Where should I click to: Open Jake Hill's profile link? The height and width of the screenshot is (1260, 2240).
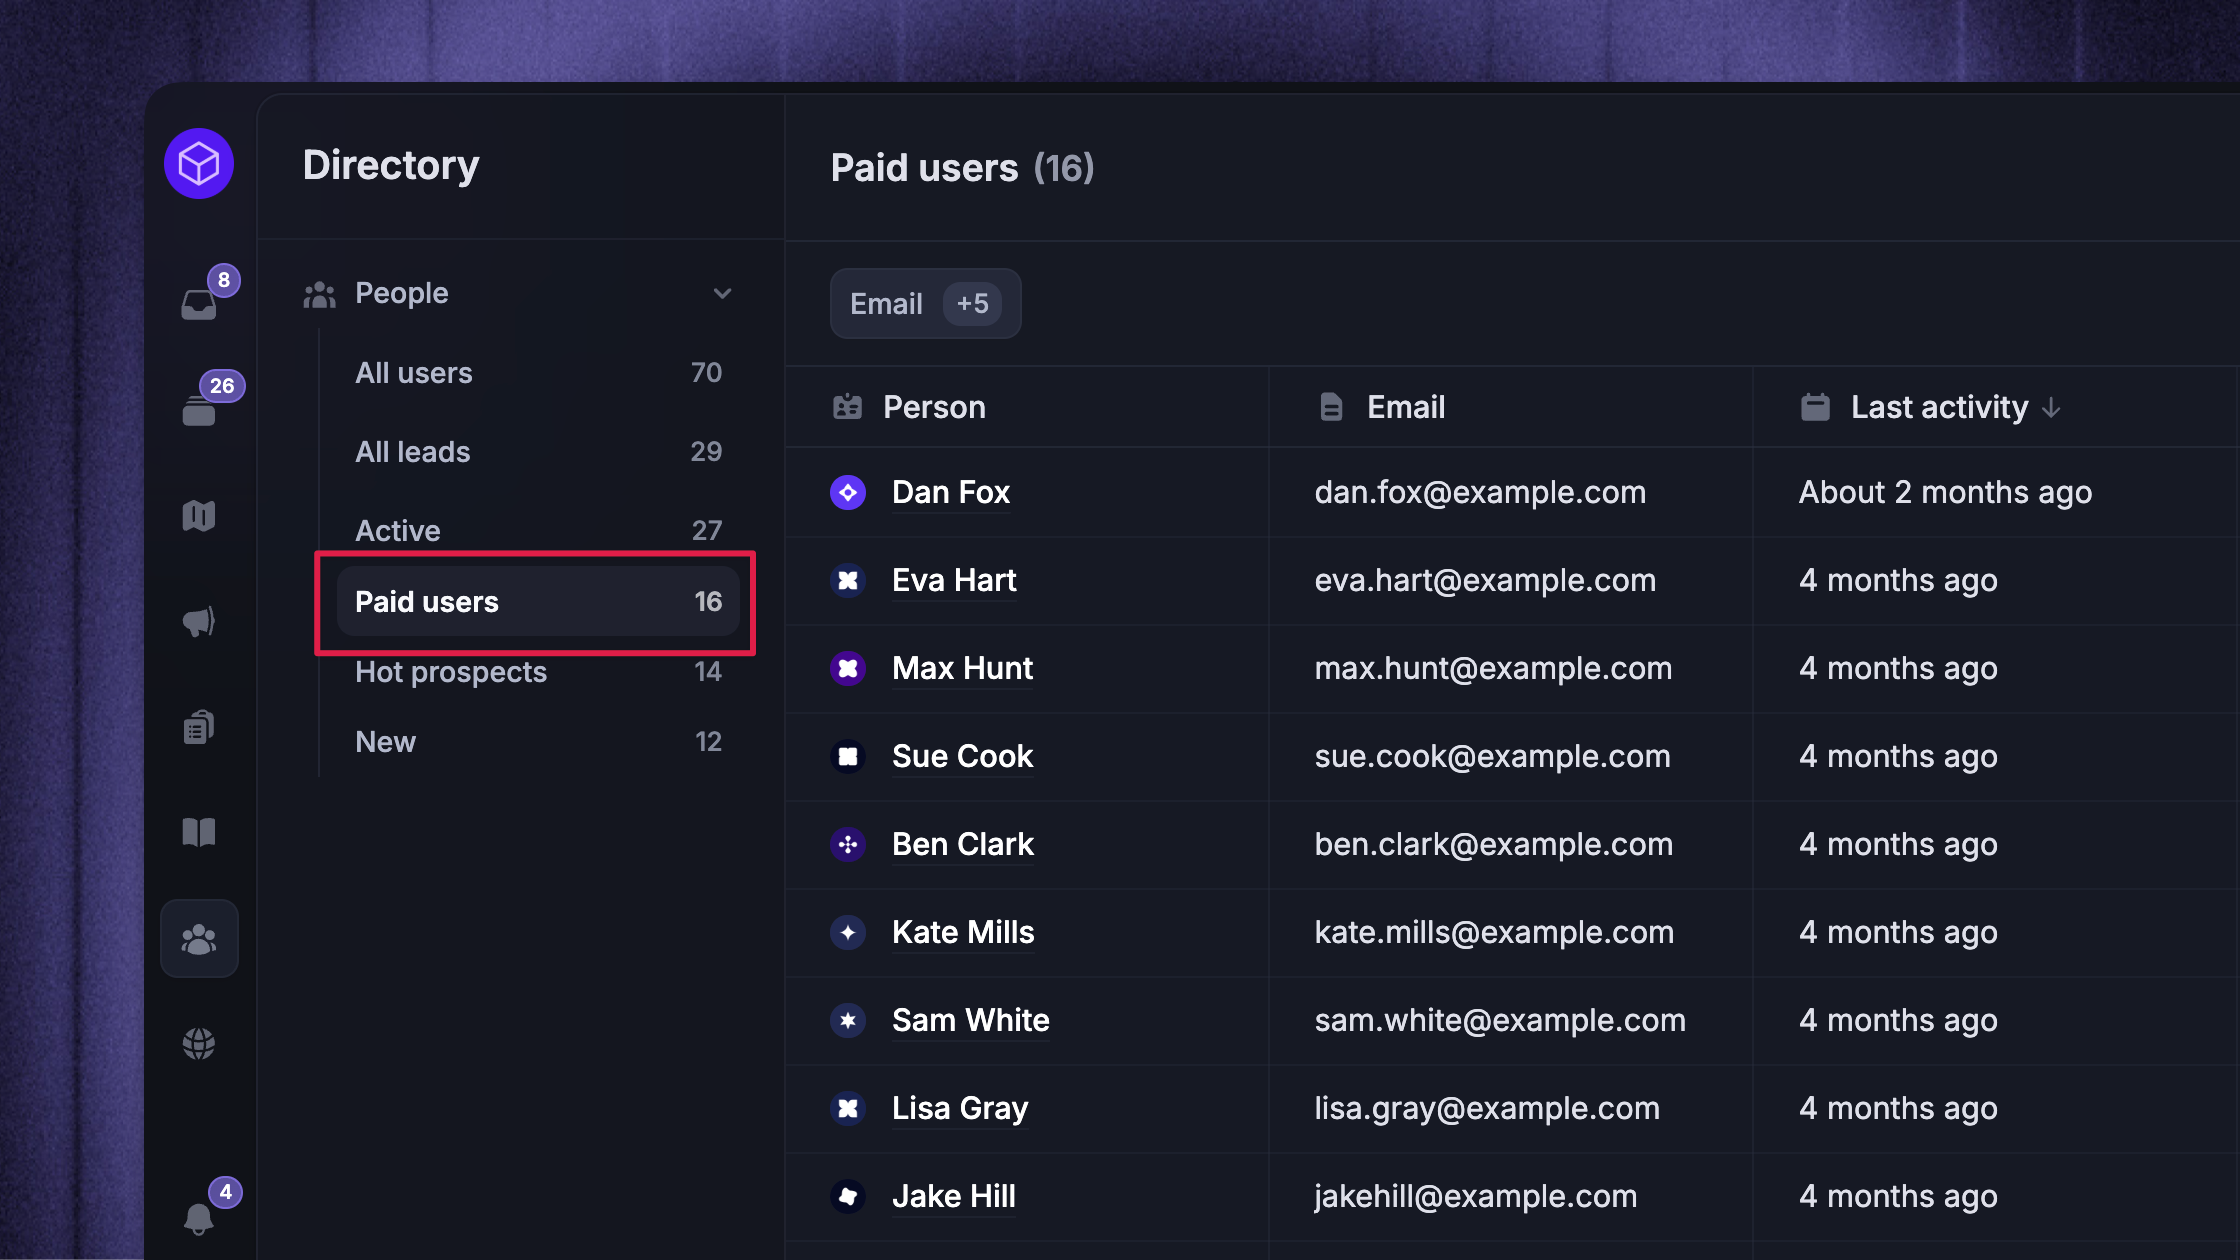click(x=953, y=1196)
